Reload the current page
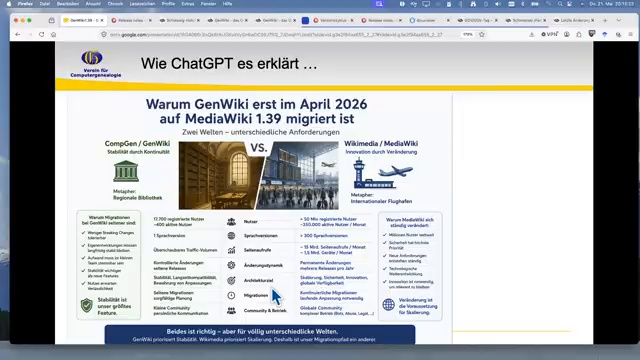This screenshot has width=640, height=360. click(x=42, y=35)
